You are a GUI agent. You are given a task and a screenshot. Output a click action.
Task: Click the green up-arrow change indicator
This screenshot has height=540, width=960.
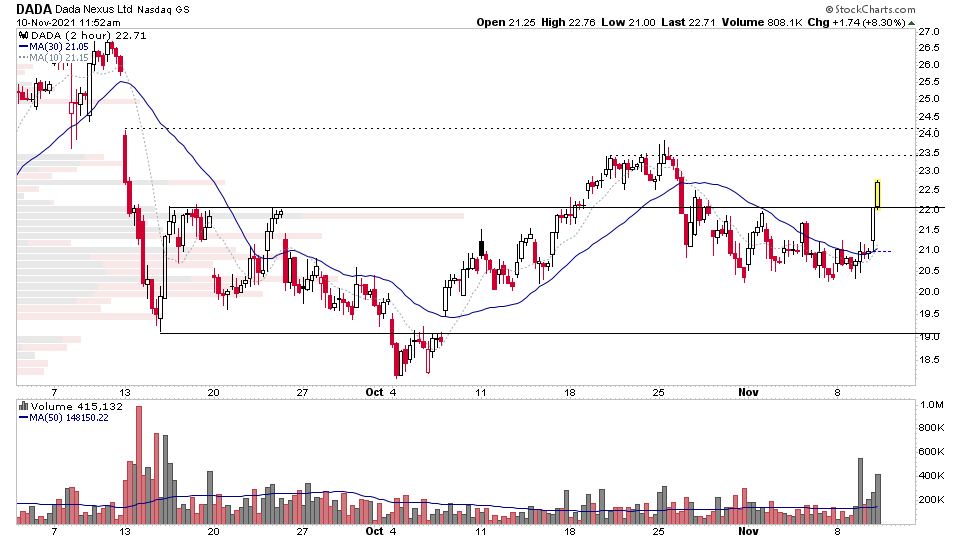pos(912,23)
